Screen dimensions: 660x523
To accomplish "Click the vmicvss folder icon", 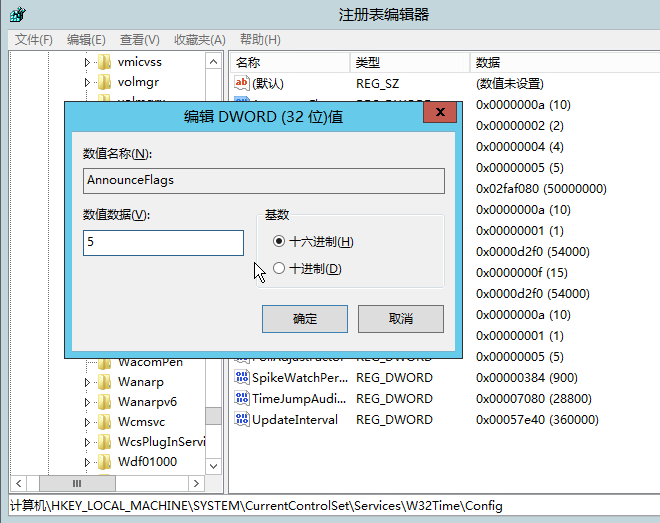I will [104, 62].
